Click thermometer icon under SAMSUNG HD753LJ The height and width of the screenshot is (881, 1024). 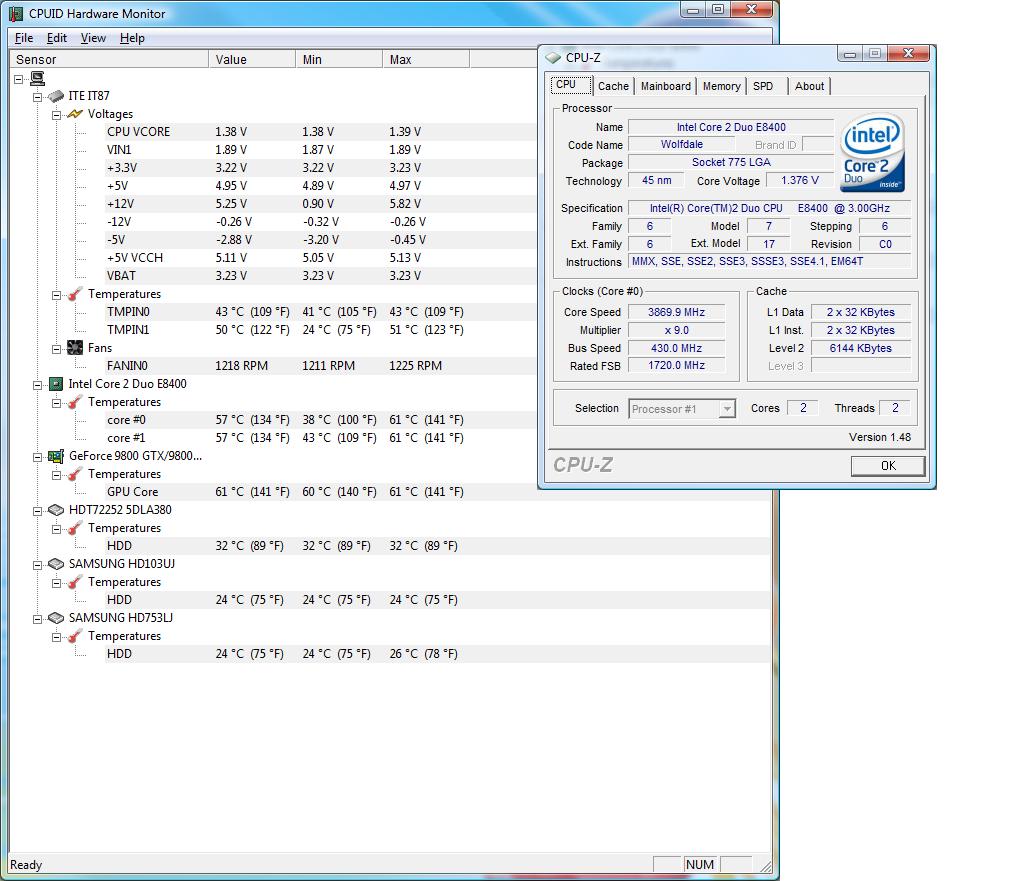pos(75,636)
